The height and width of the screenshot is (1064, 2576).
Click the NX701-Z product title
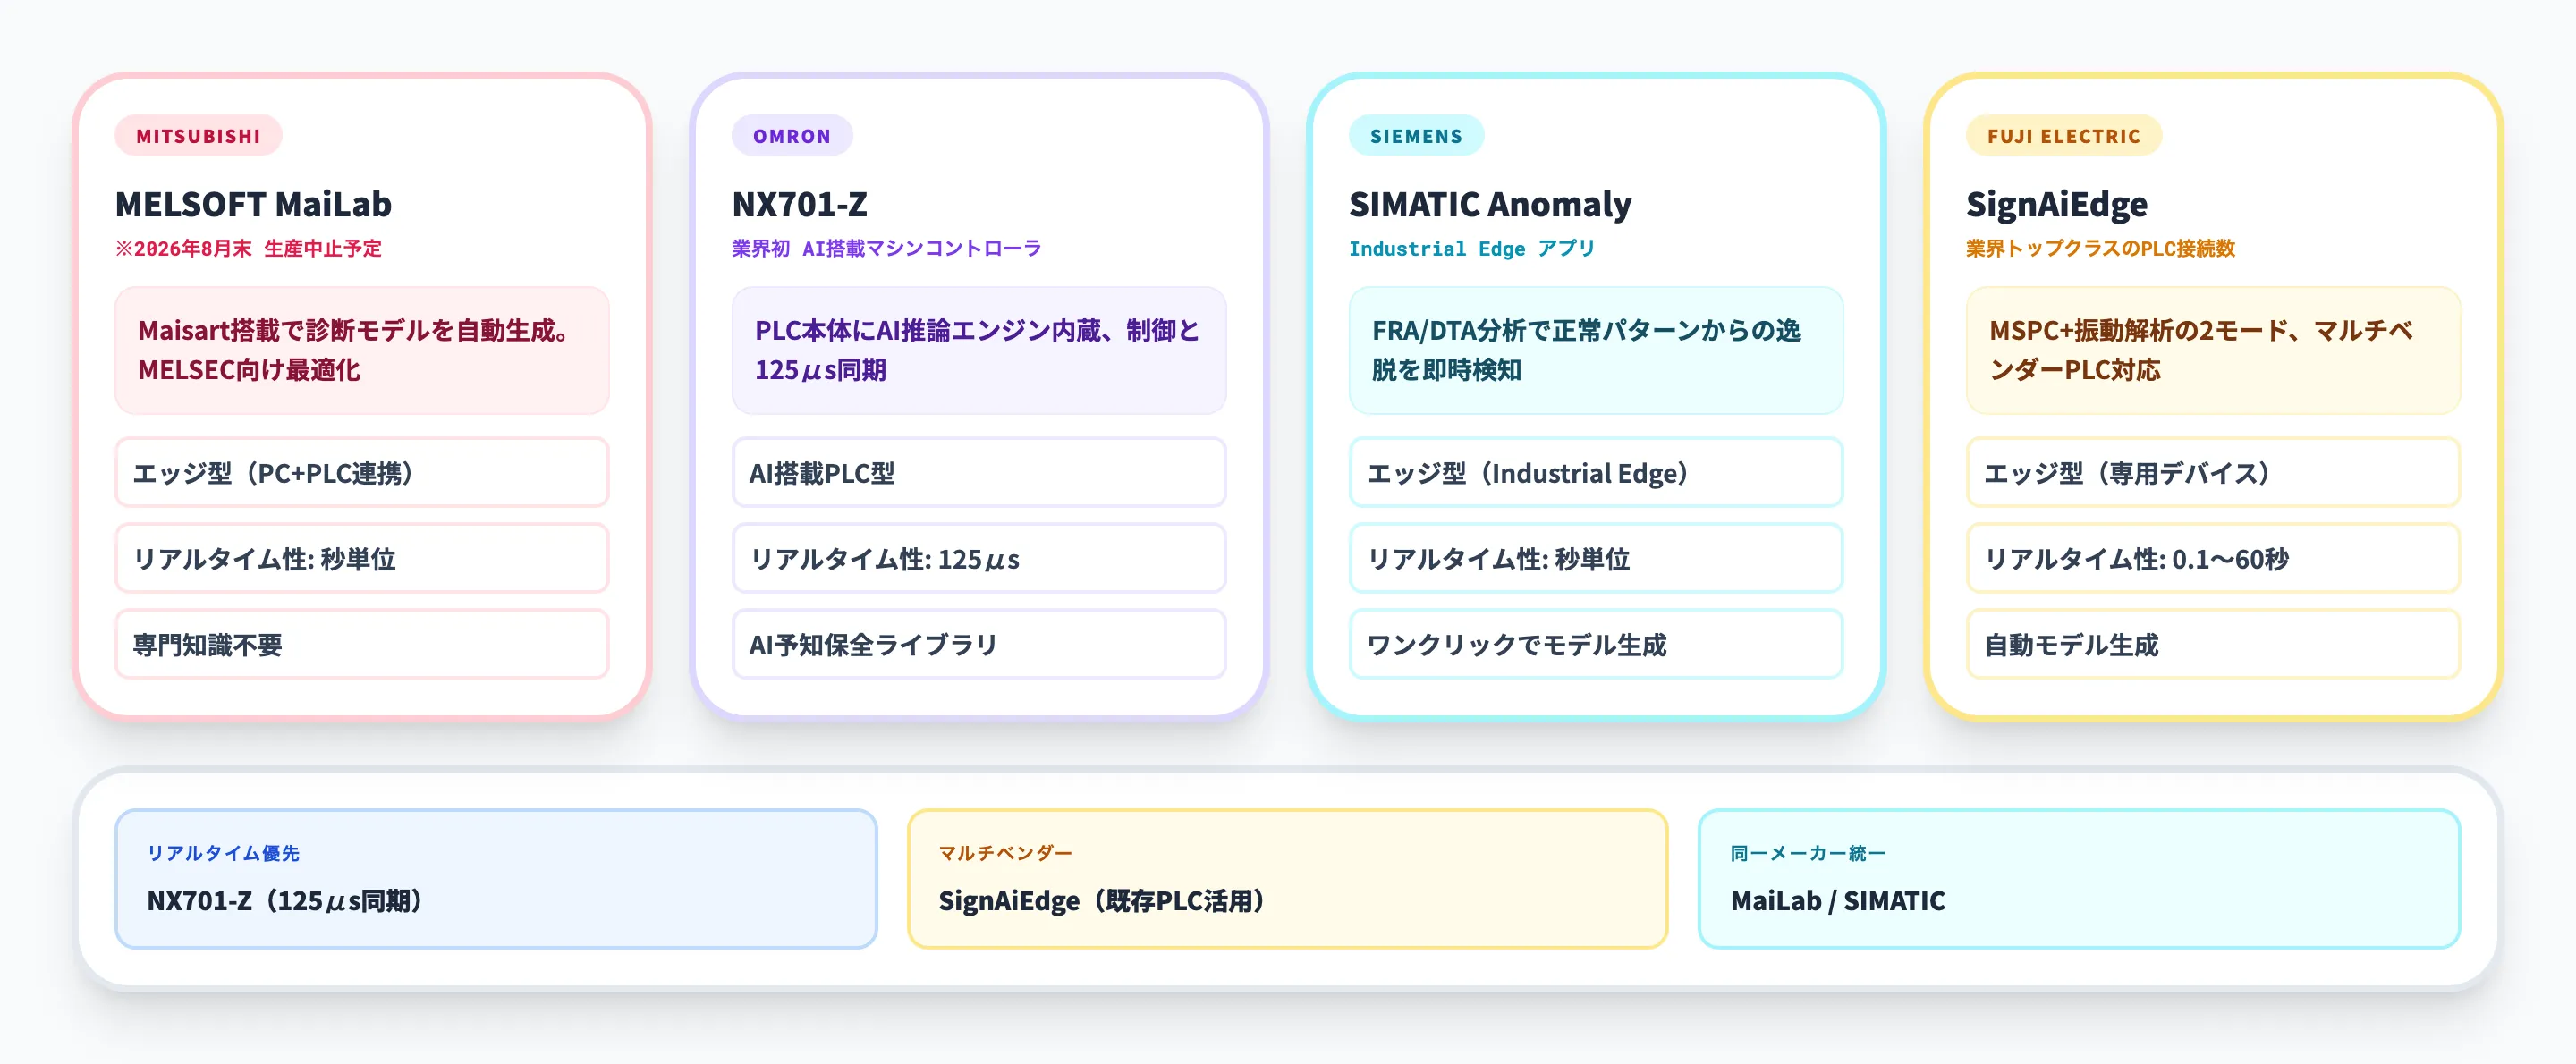click(x=799, y=206)
